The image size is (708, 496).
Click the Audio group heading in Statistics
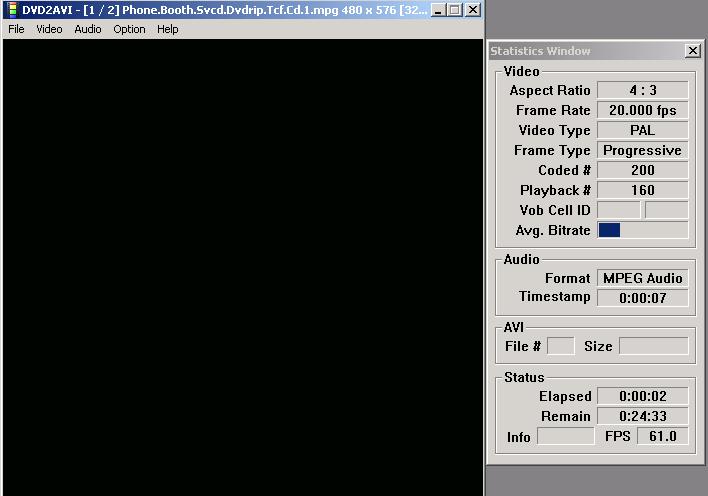522,259
